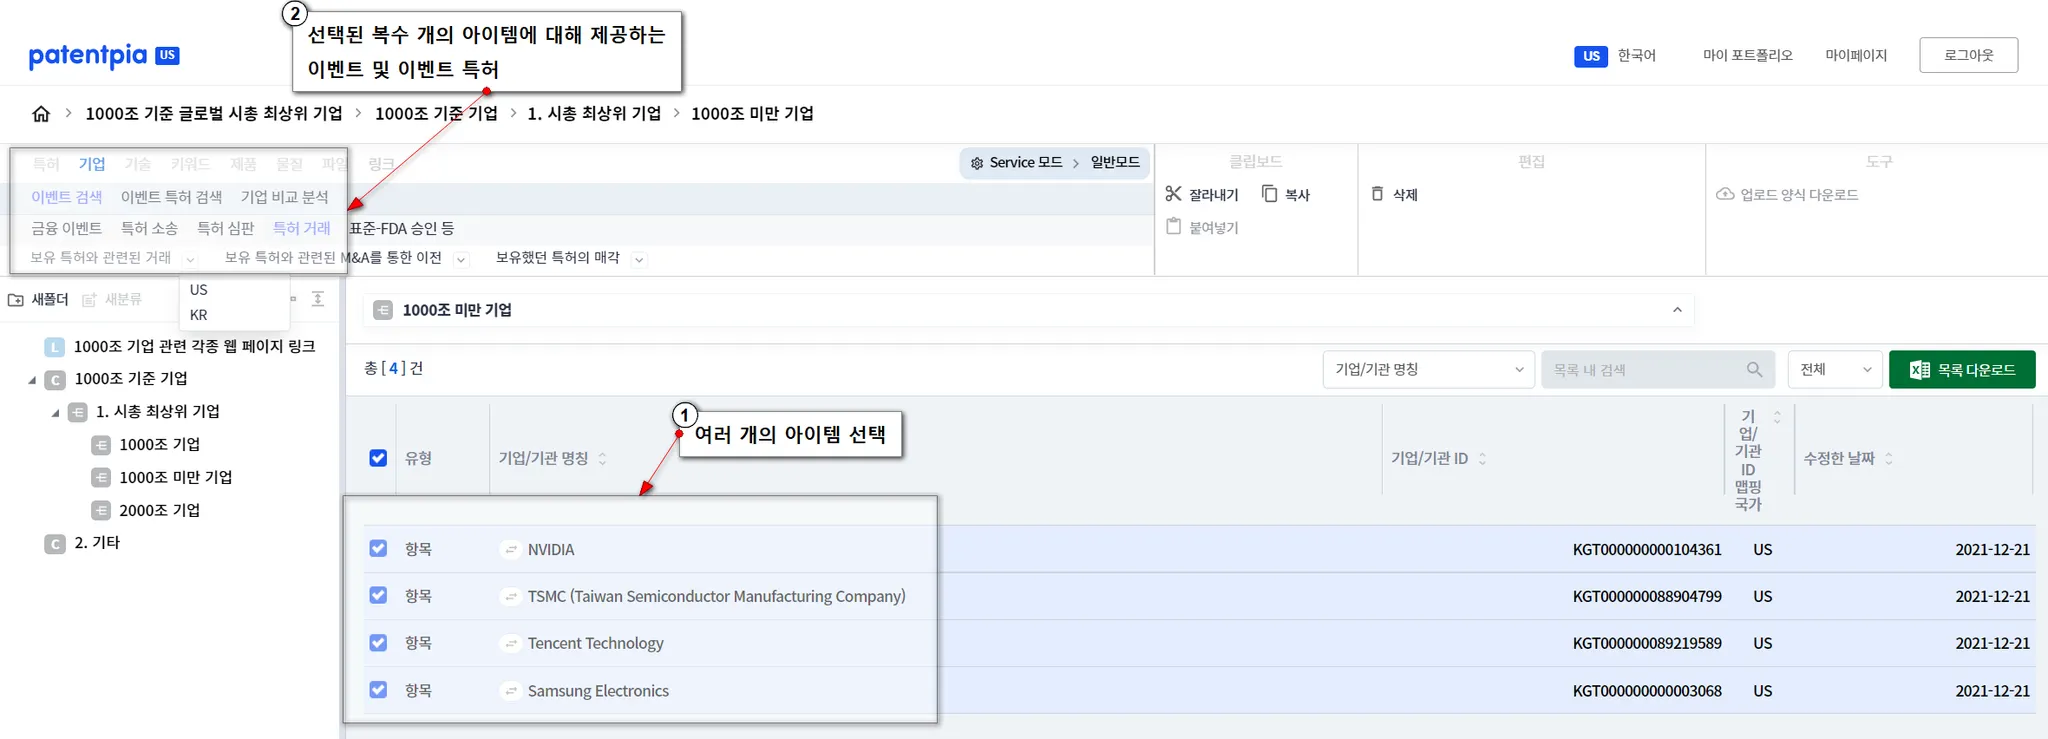The image size is (2048, 739).
Task: Go to the home icon in breadcrumb
Action: (41, 114)
